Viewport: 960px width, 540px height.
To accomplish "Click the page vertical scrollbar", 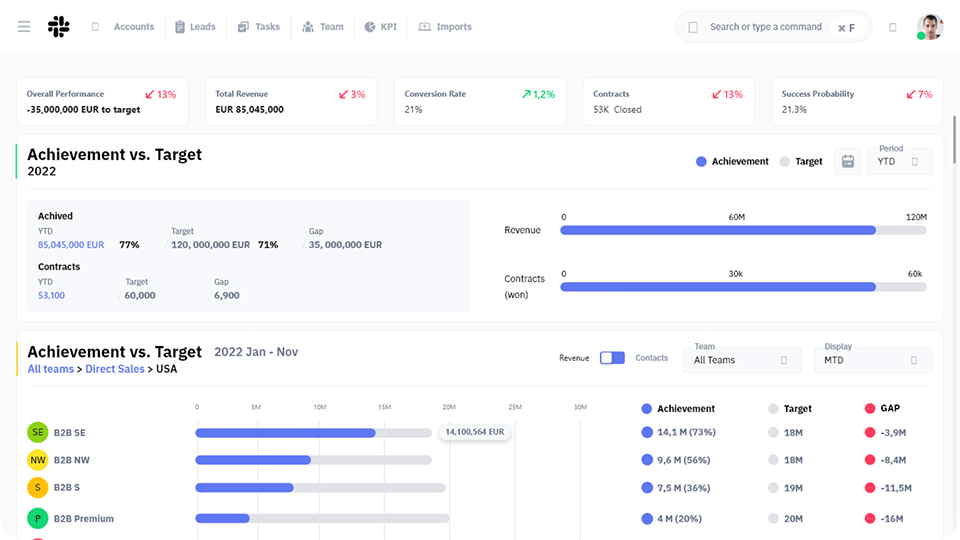I will tap(954, 140).
